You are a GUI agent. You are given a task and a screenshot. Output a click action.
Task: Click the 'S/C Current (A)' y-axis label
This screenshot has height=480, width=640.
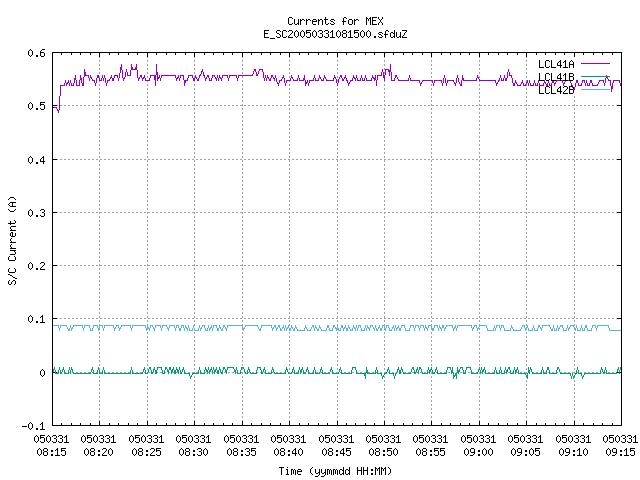13,240
